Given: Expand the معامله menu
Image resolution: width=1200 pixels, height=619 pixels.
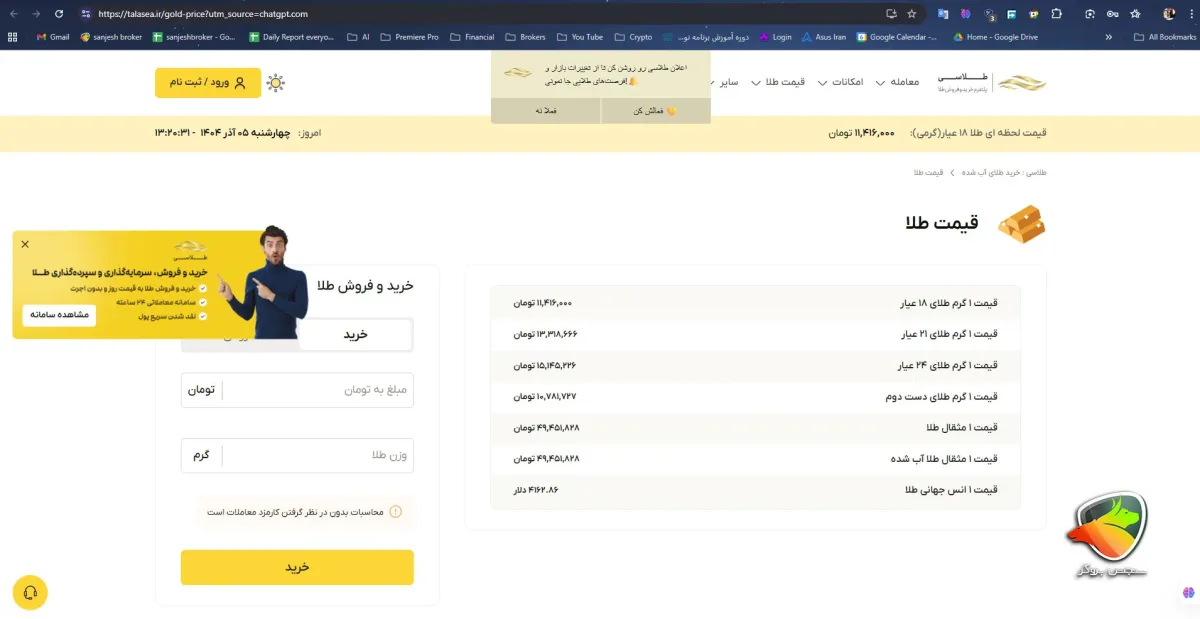Looking at the screenshot, I should click(897, 82).
